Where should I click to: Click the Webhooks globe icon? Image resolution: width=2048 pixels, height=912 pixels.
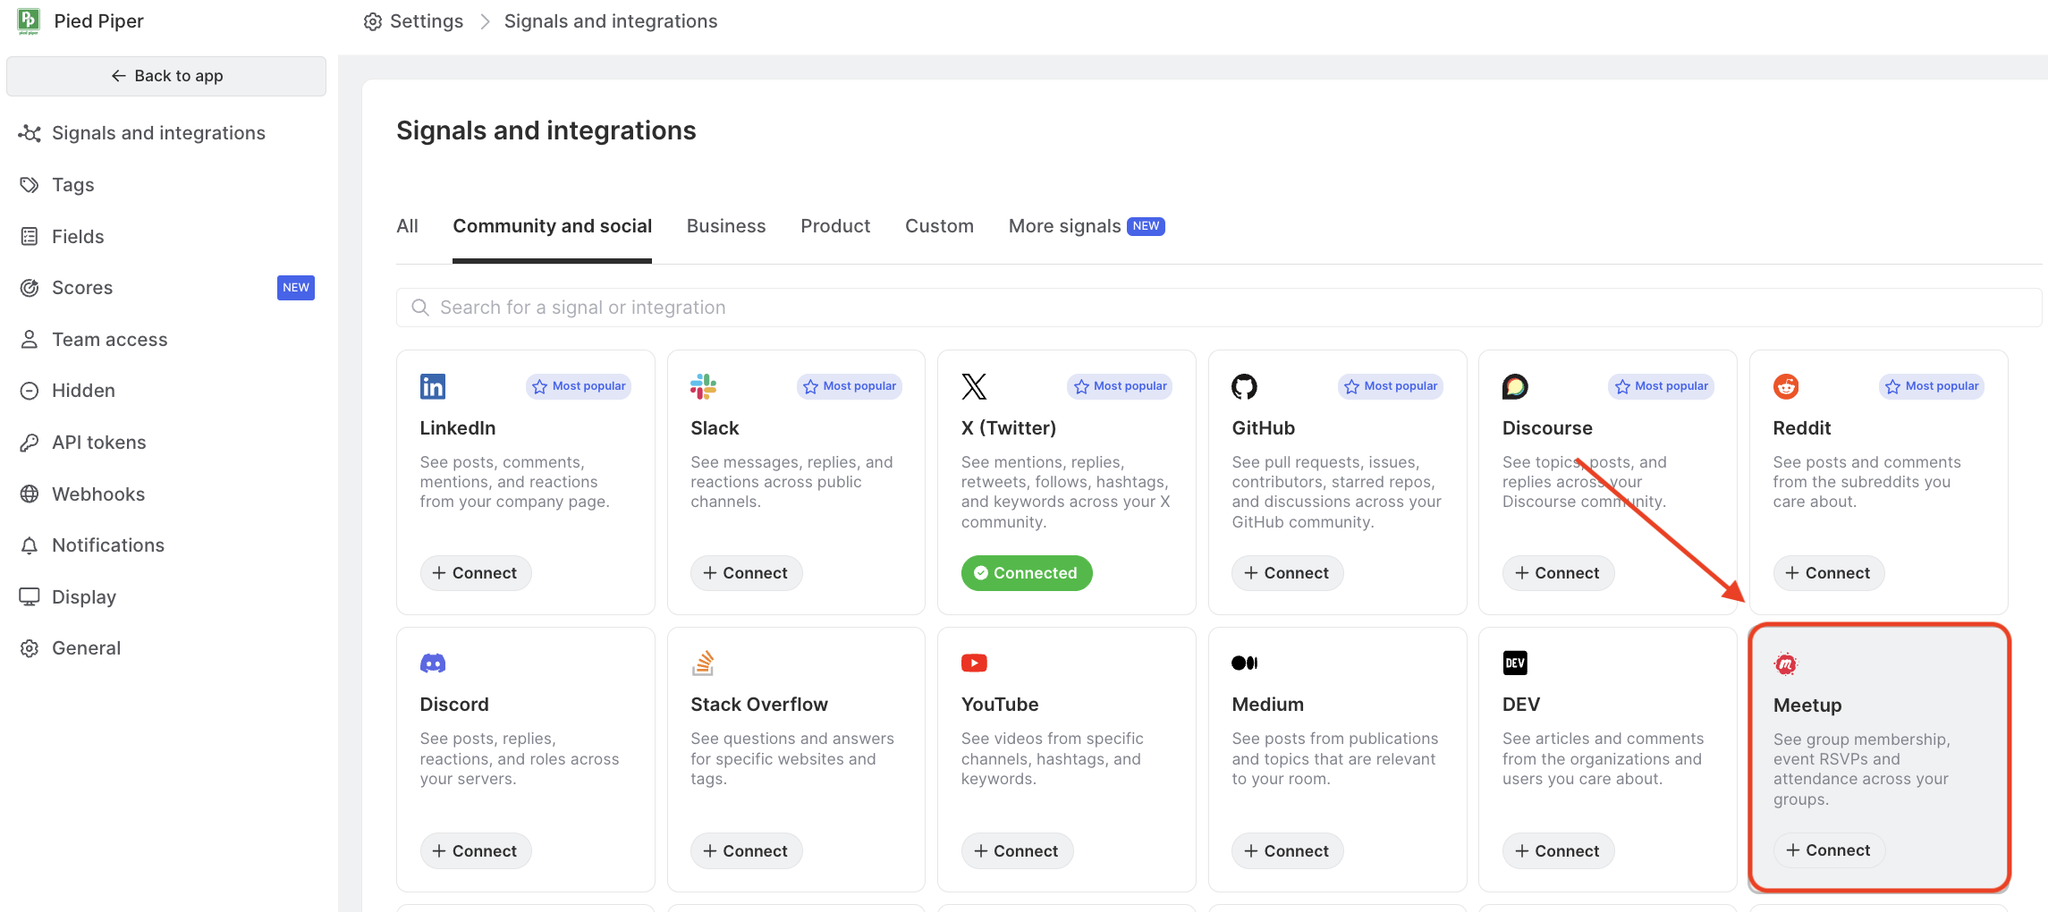pyautogui.click(x=30, y=494)
